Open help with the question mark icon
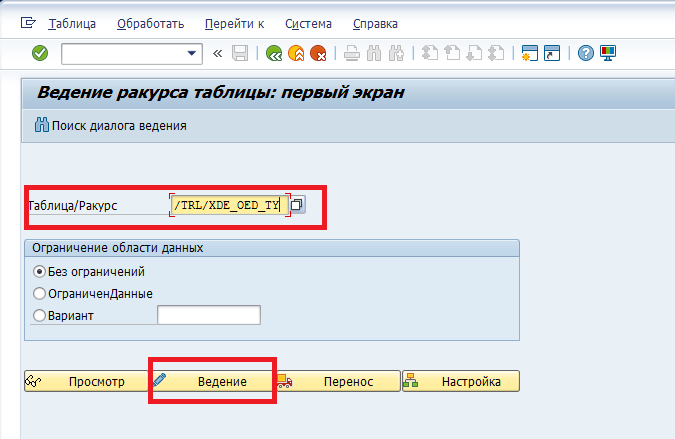Image resolution: width=675 pixels, height=439 pixels. pyautogui.click(x=586, y=53)
